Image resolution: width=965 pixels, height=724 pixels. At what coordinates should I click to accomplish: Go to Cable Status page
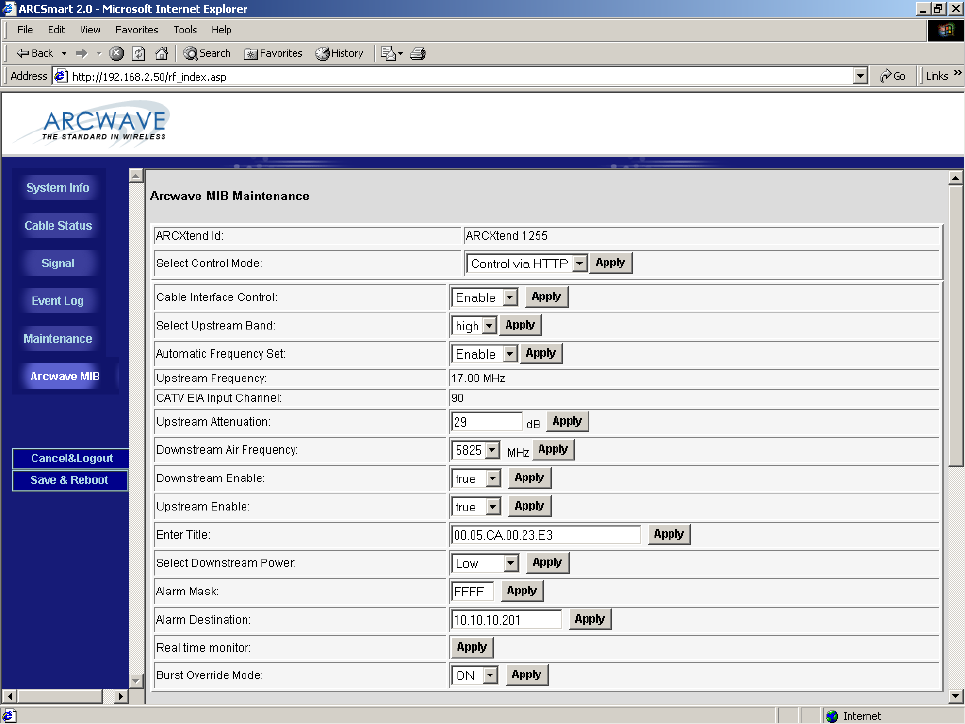click(x=58, y=225)
